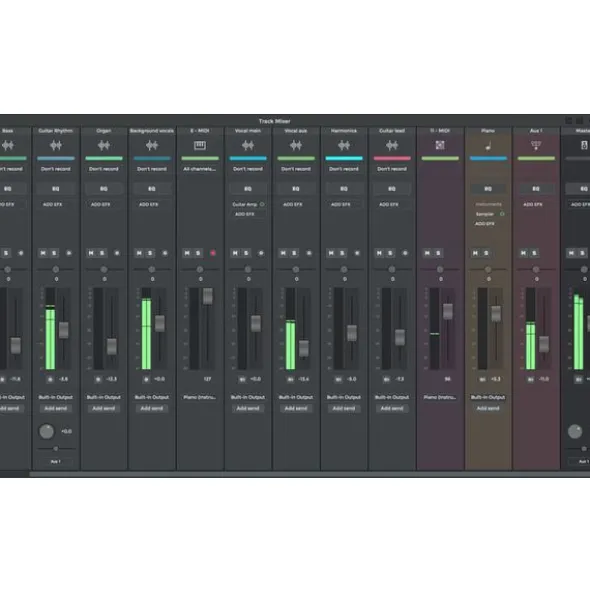Viewport: 590px width, 591px height.
Task: Mute the Vocal main track
Action: 235,253
